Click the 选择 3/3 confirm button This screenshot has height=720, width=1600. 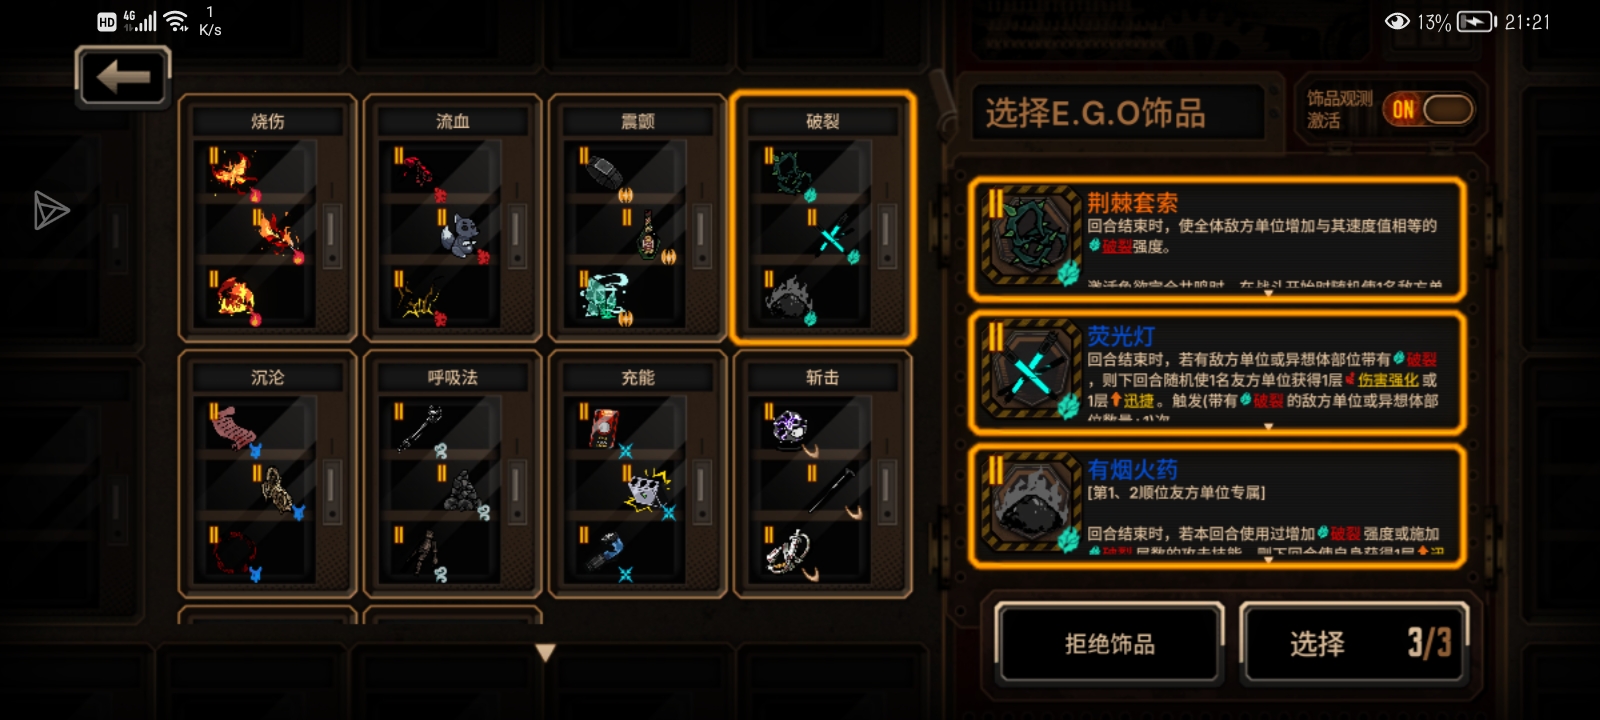coord(1355,644)
